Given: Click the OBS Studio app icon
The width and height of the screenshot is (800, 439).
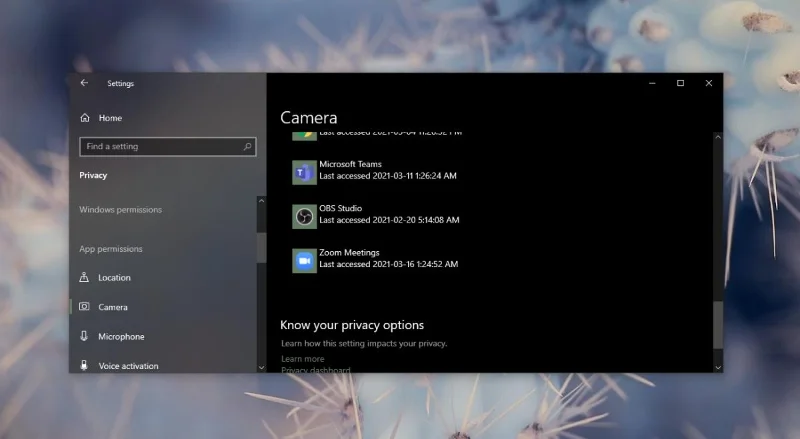Looking at the screenshot, I should [x=304, y=216].
